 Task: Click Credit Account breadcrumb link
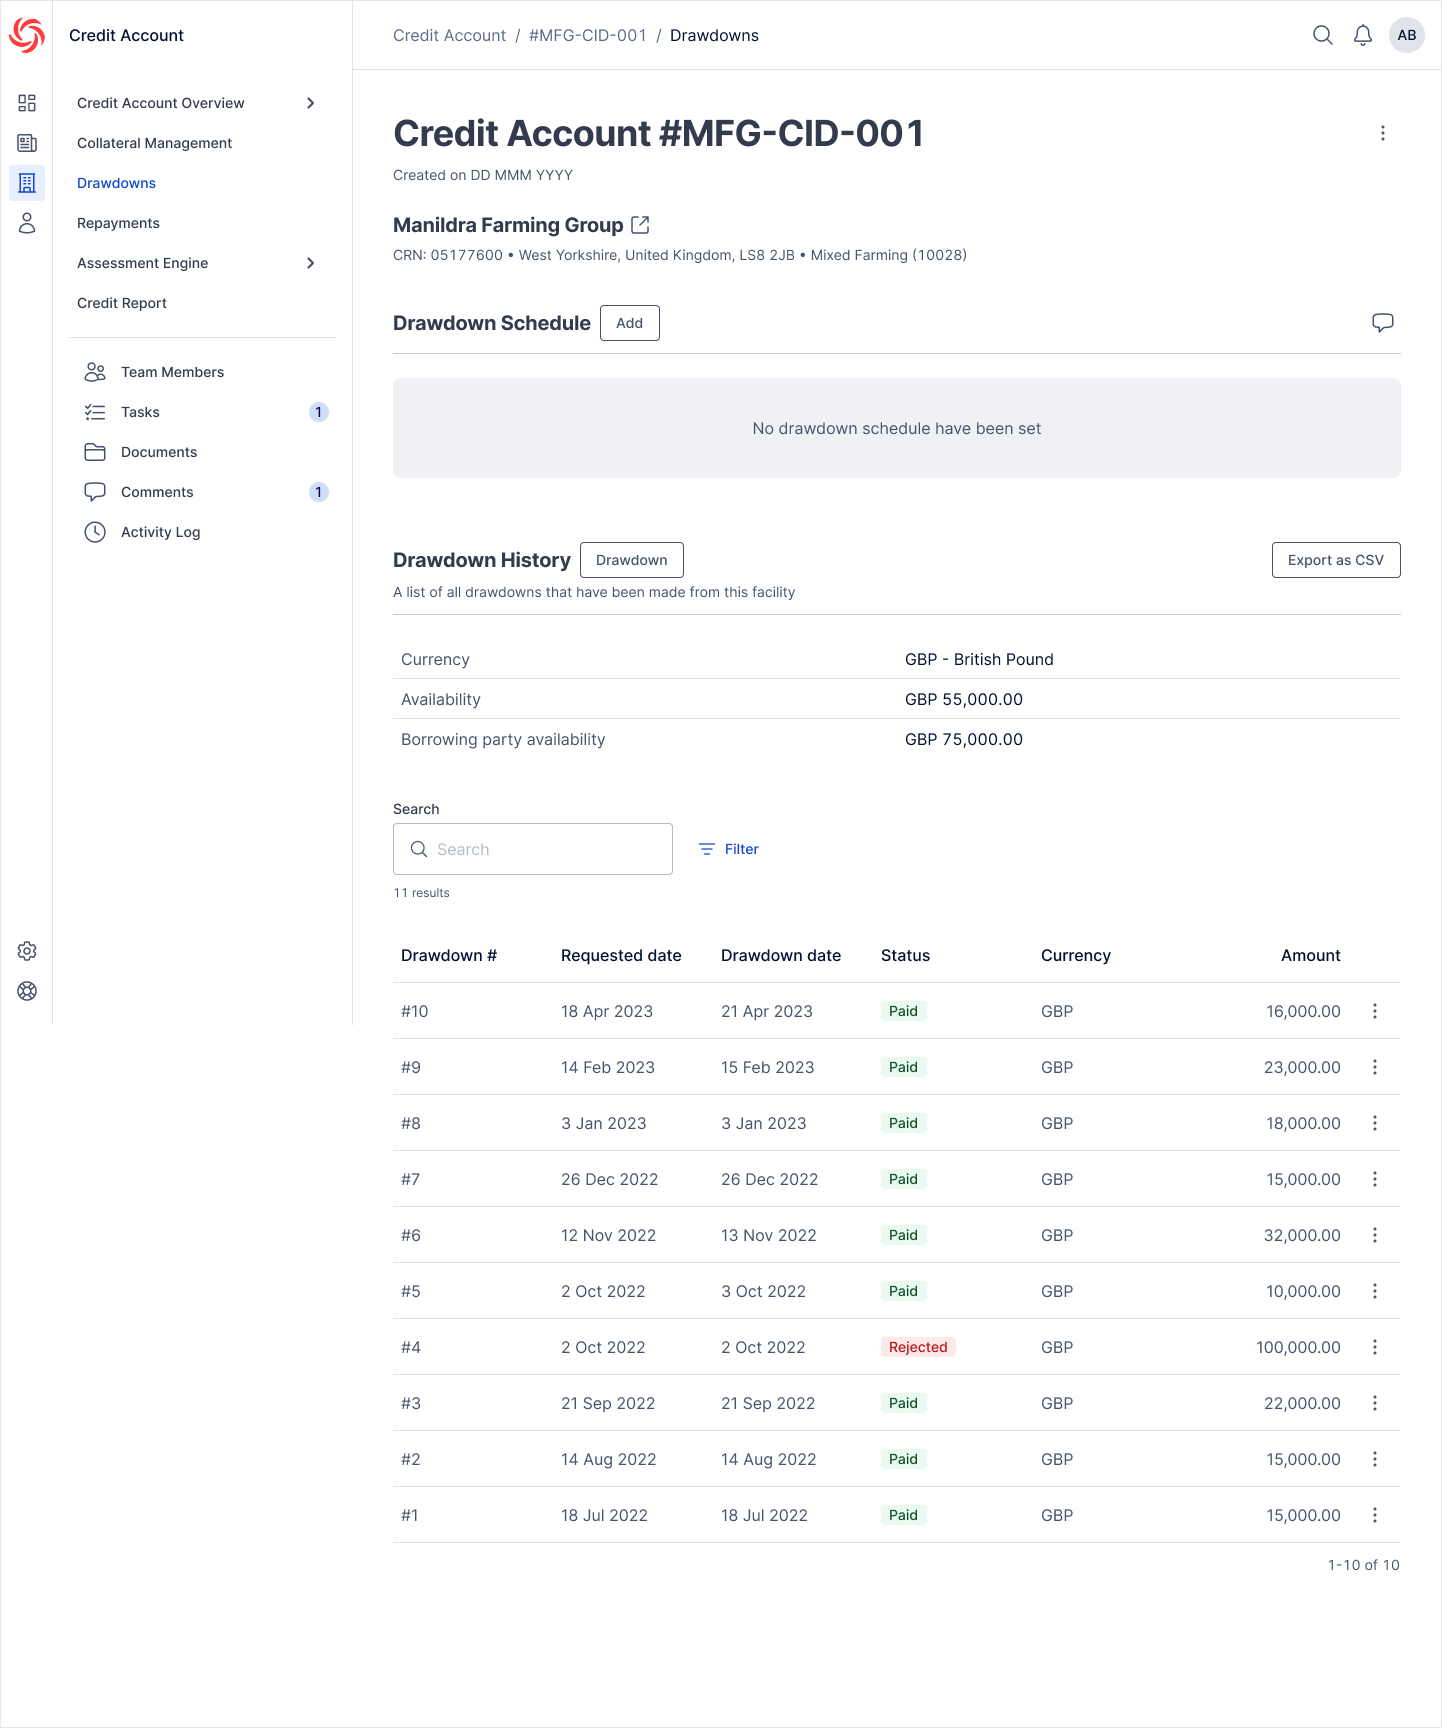pyautogui.click(x=449, y=35)
